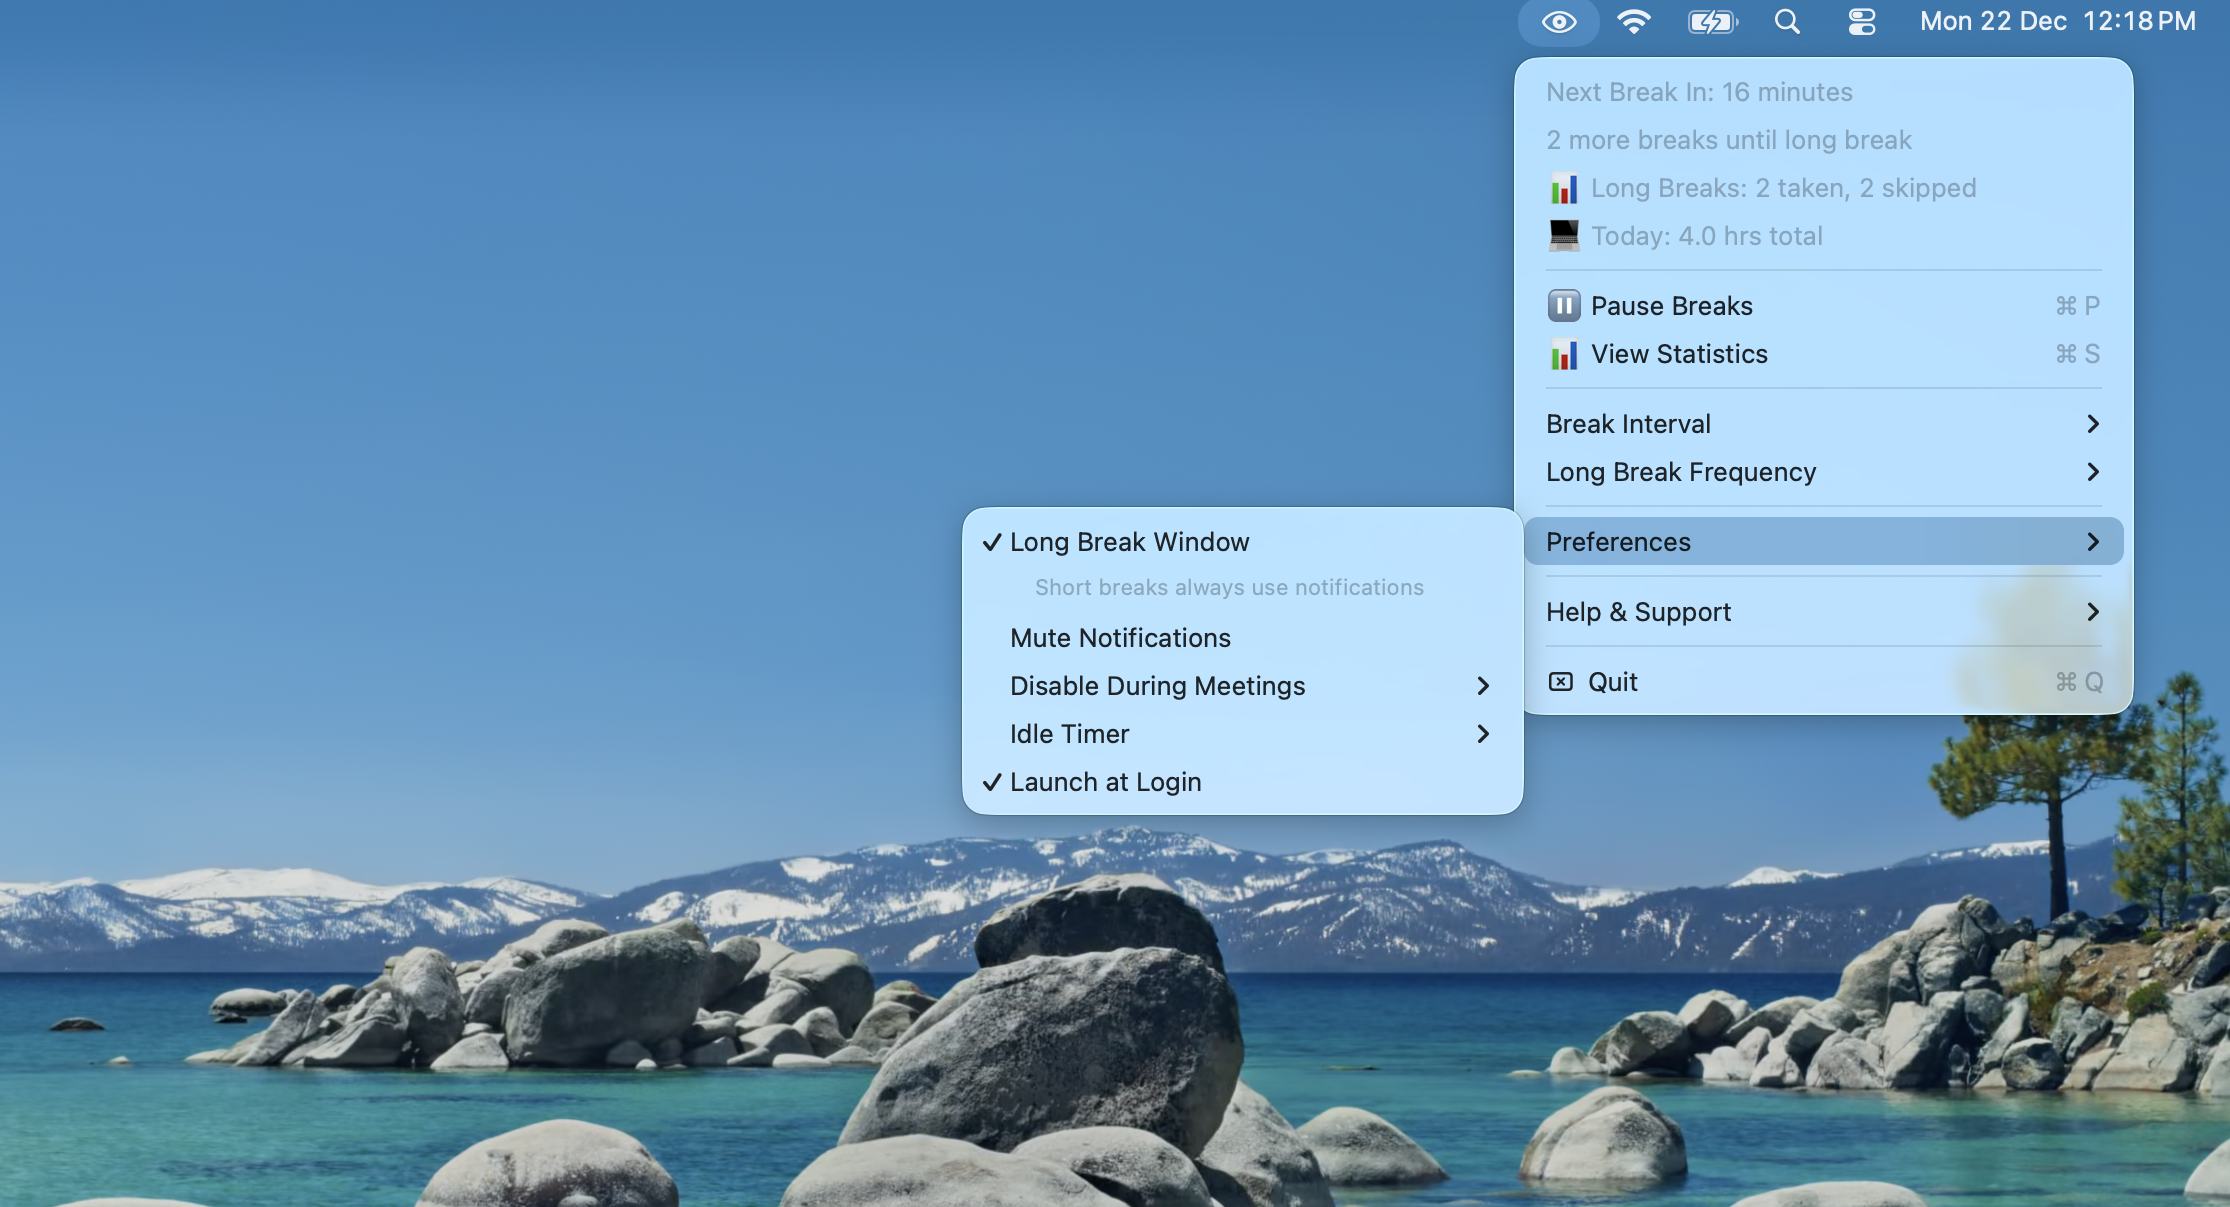Open the Wi-Fi menu bar icon
Viewport: 2230px width, 1207px height.
click(1634, 21)
